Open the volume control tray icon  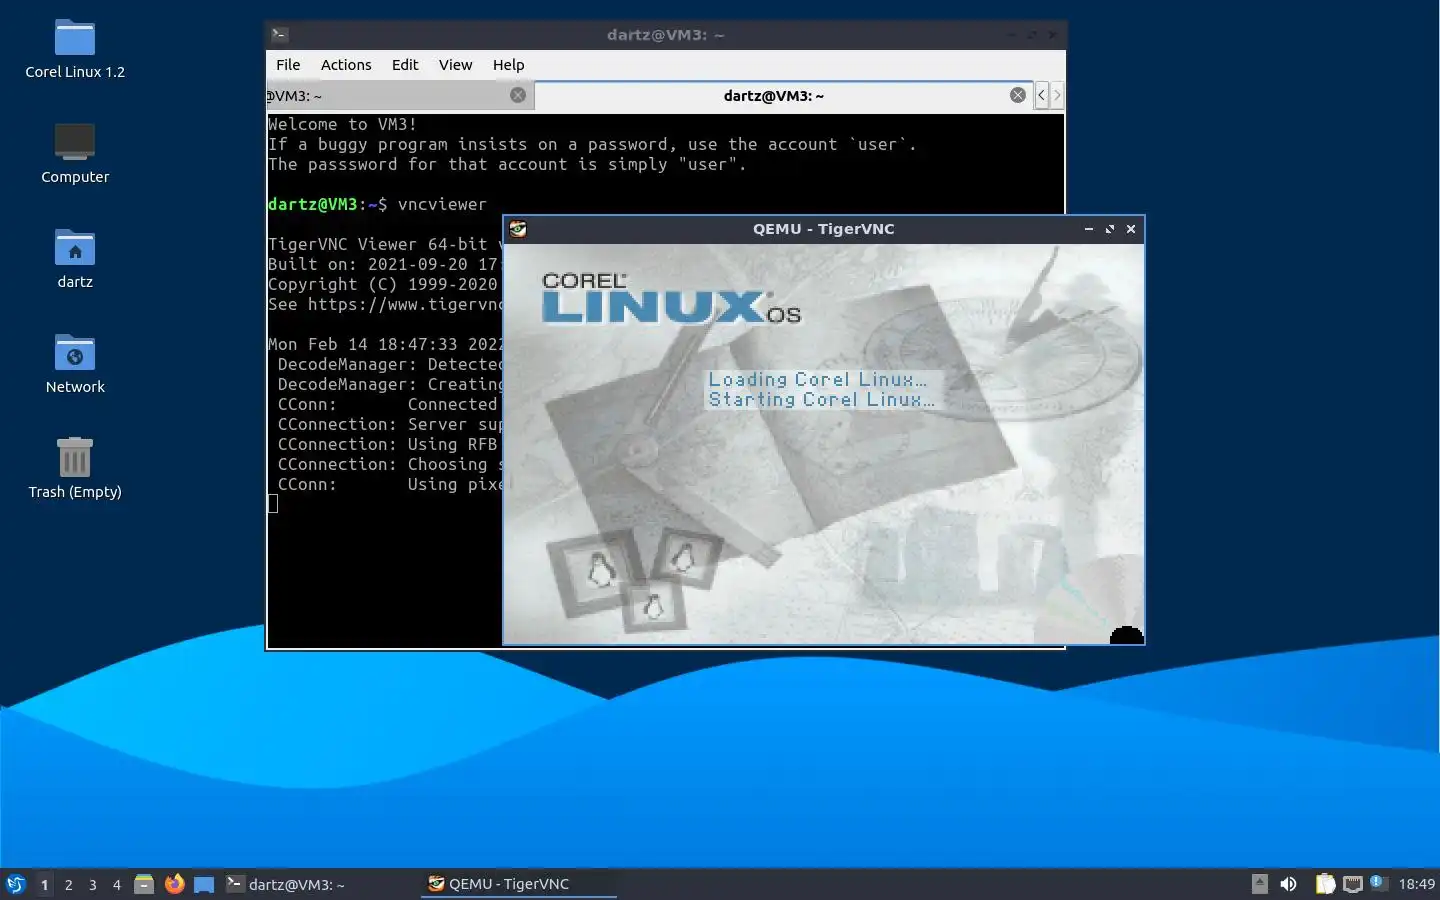pos(1289,884)
